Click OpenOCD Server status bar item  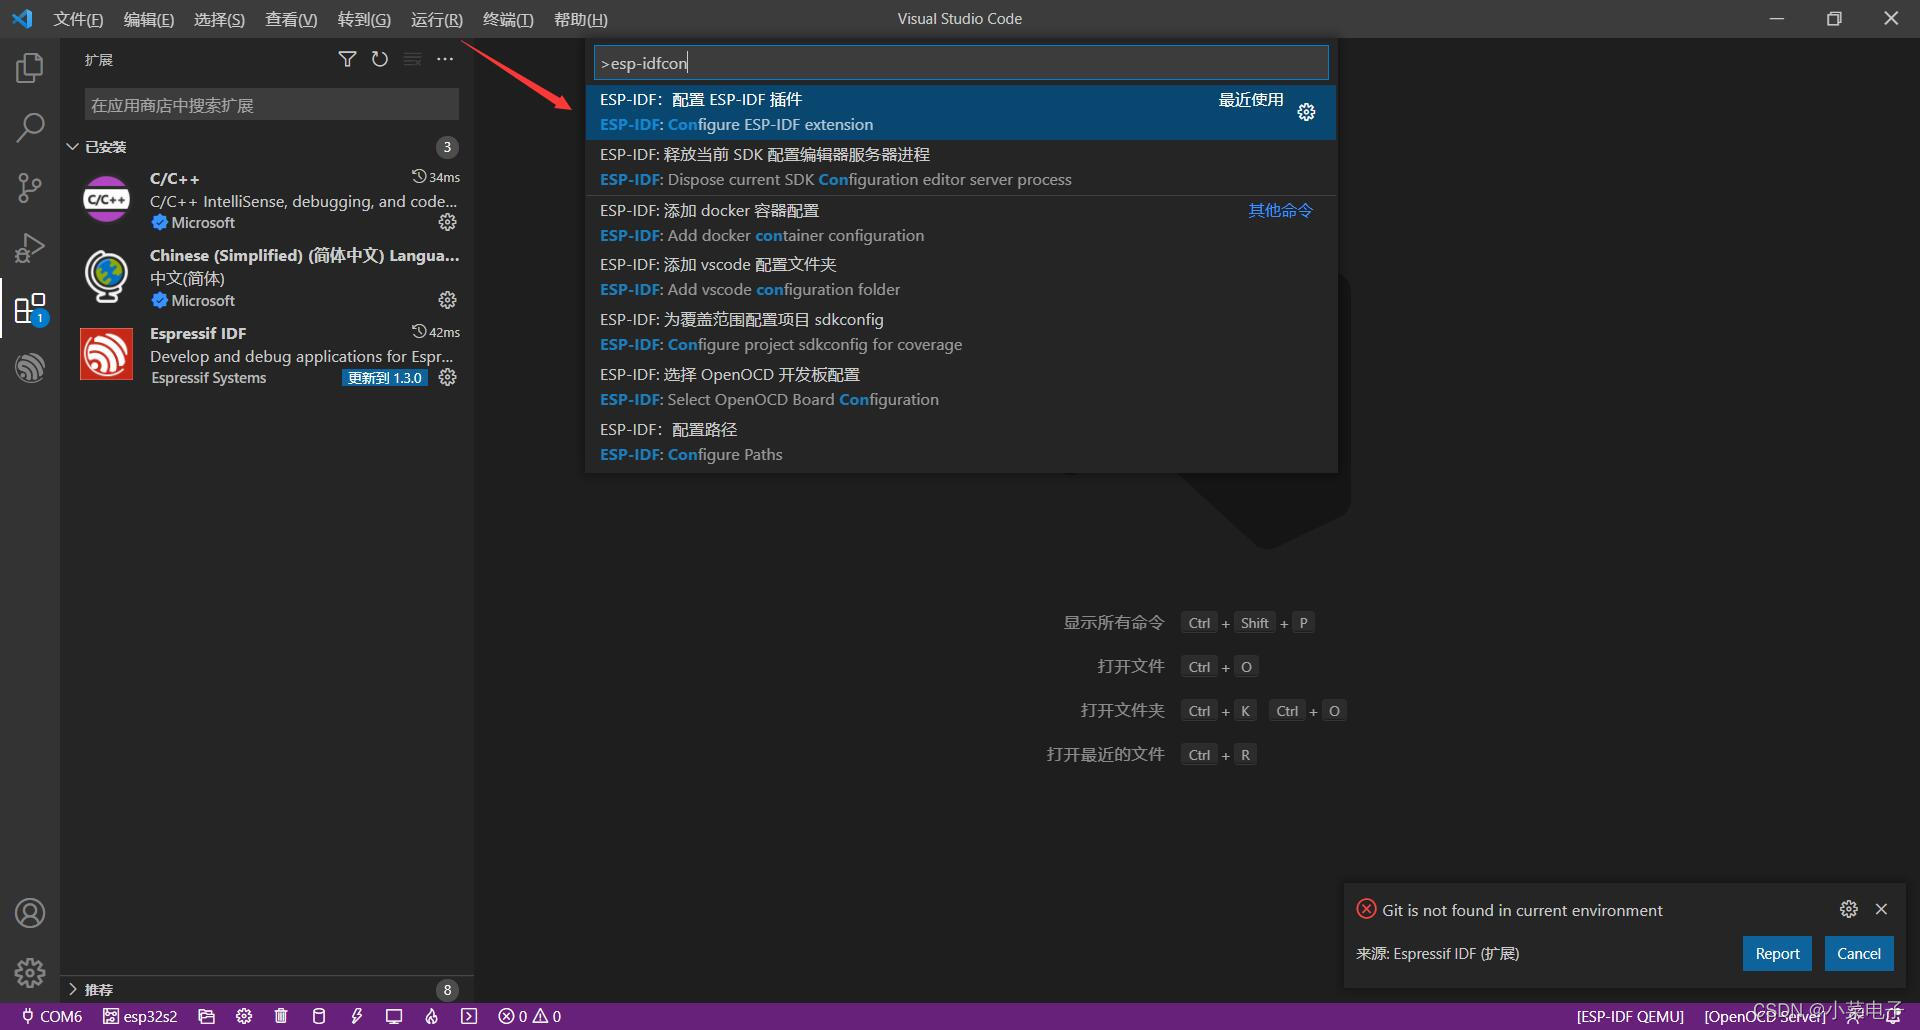[x=1765, y=1016]
